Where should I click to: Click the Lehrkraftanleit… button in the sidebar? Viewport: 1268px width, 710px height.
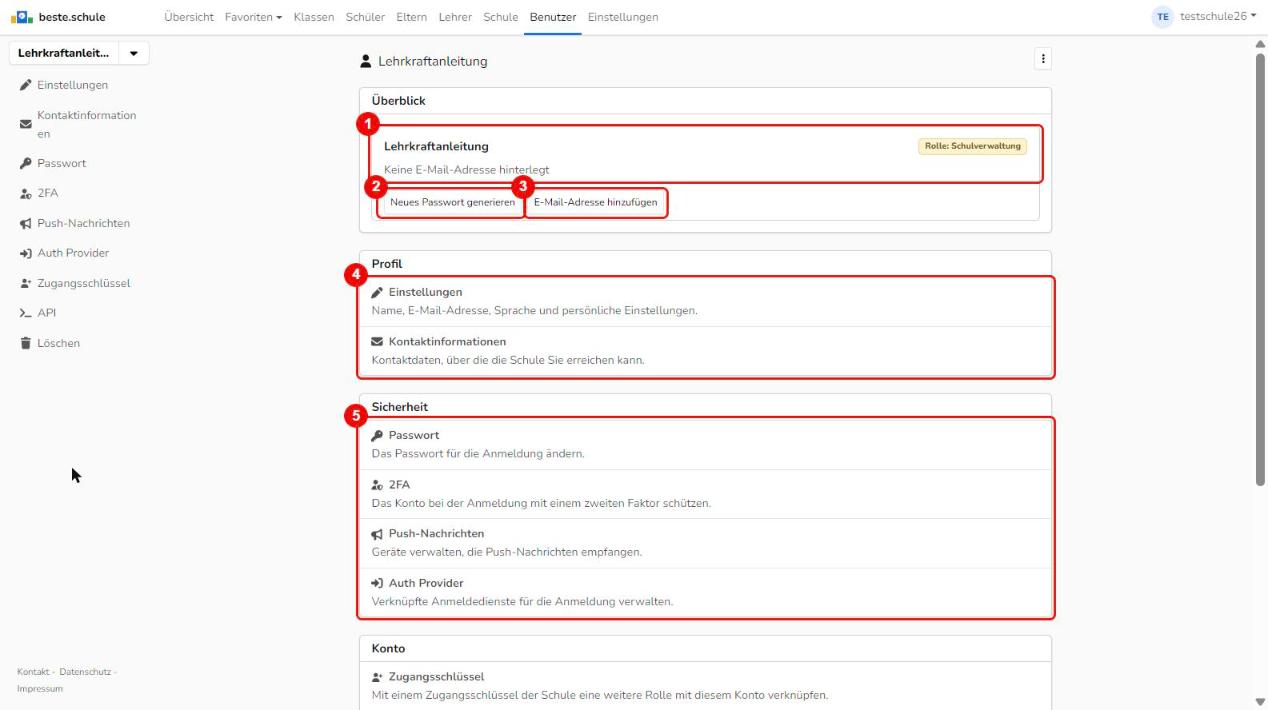tap(64, 54)
